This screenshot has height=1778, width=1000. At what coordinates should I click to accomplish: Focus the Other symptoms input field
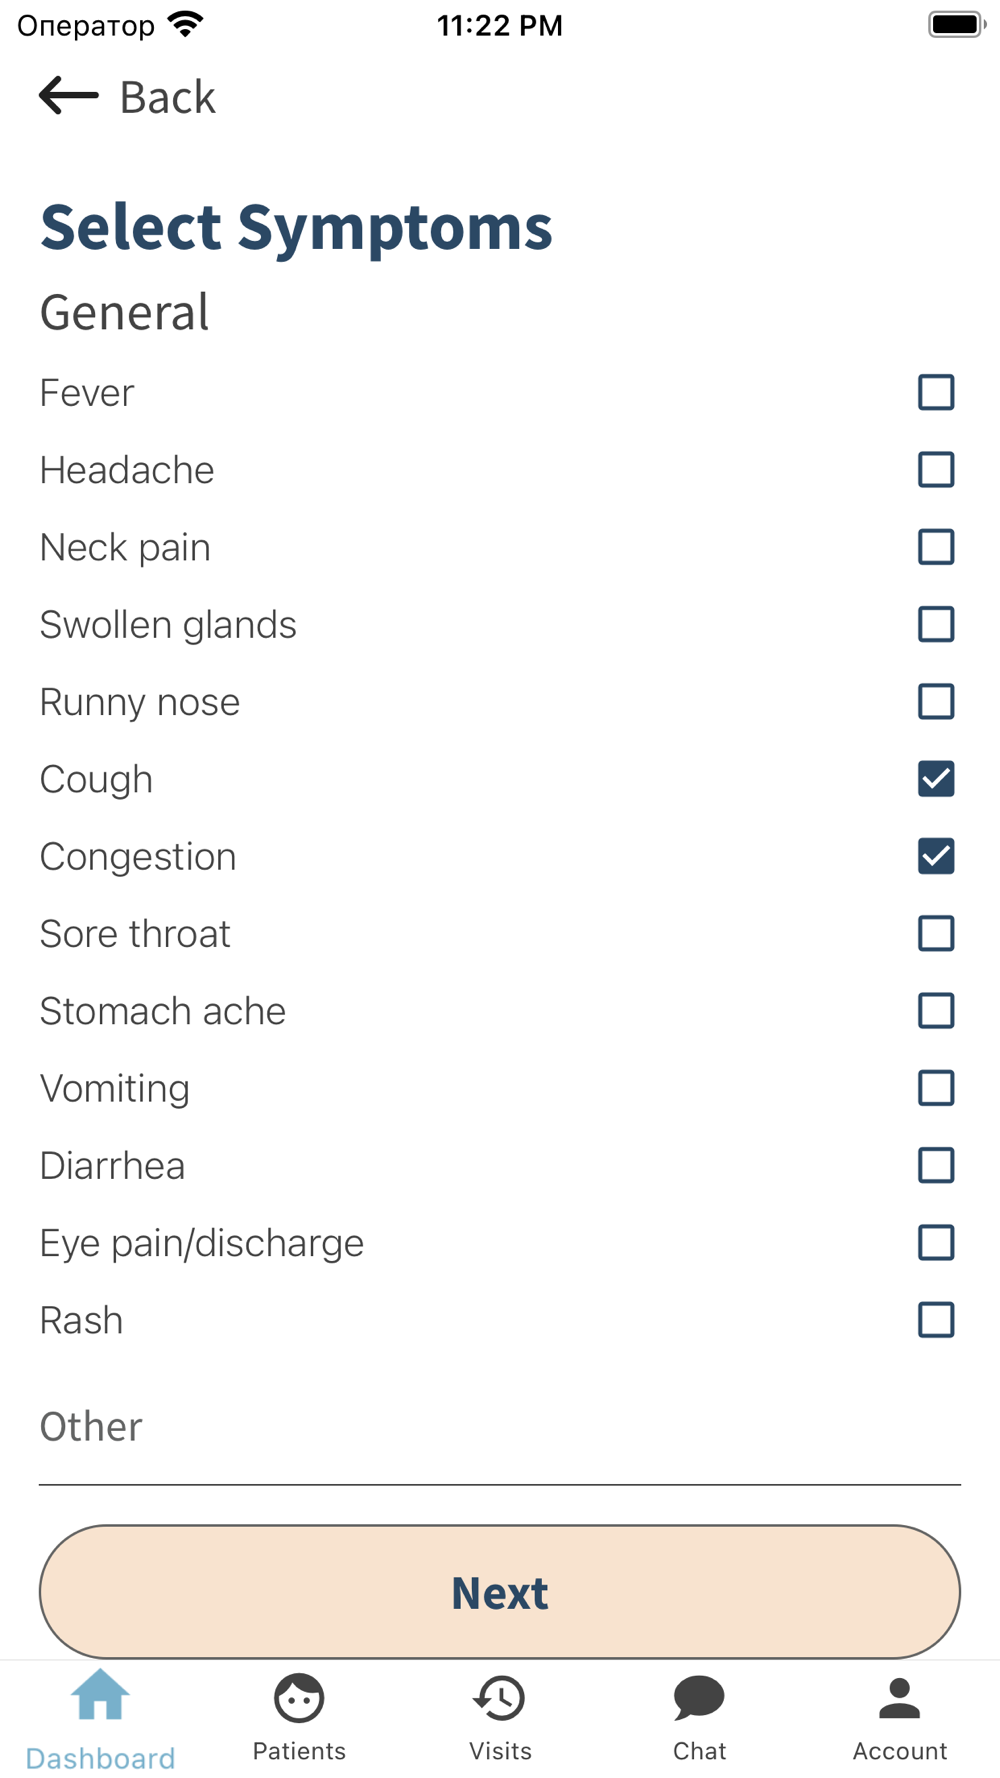[500, 1430]
